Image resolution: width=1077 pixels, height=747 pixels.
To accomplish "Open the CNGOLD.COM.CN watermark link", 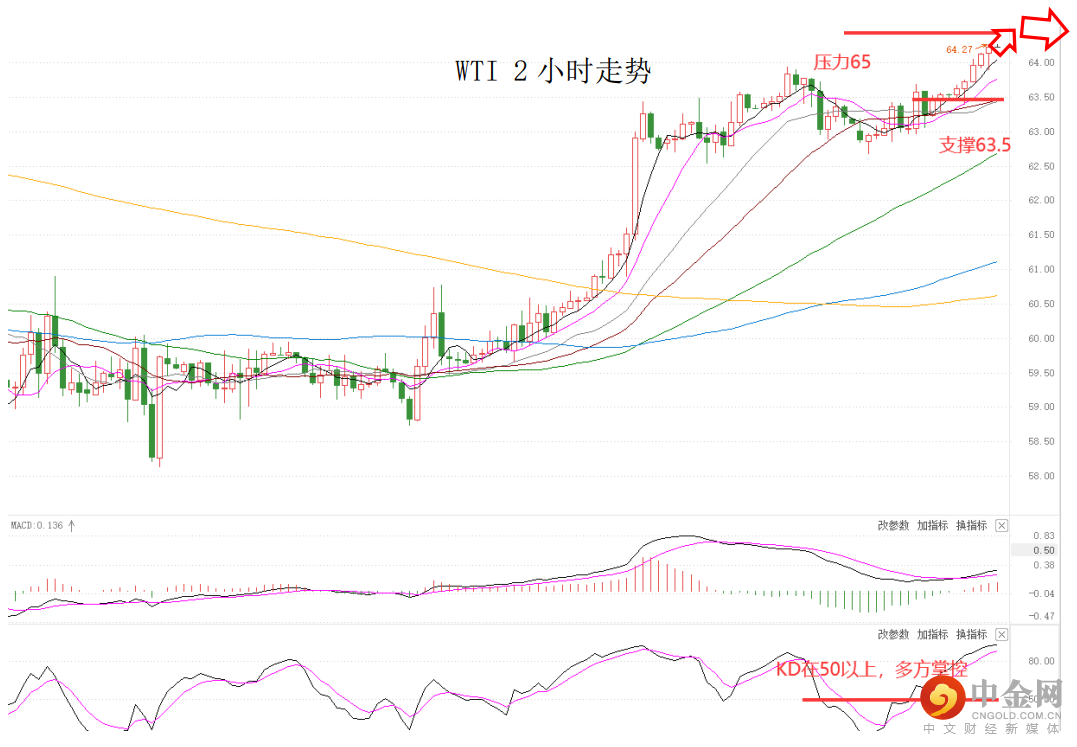I will point(1016,715).
